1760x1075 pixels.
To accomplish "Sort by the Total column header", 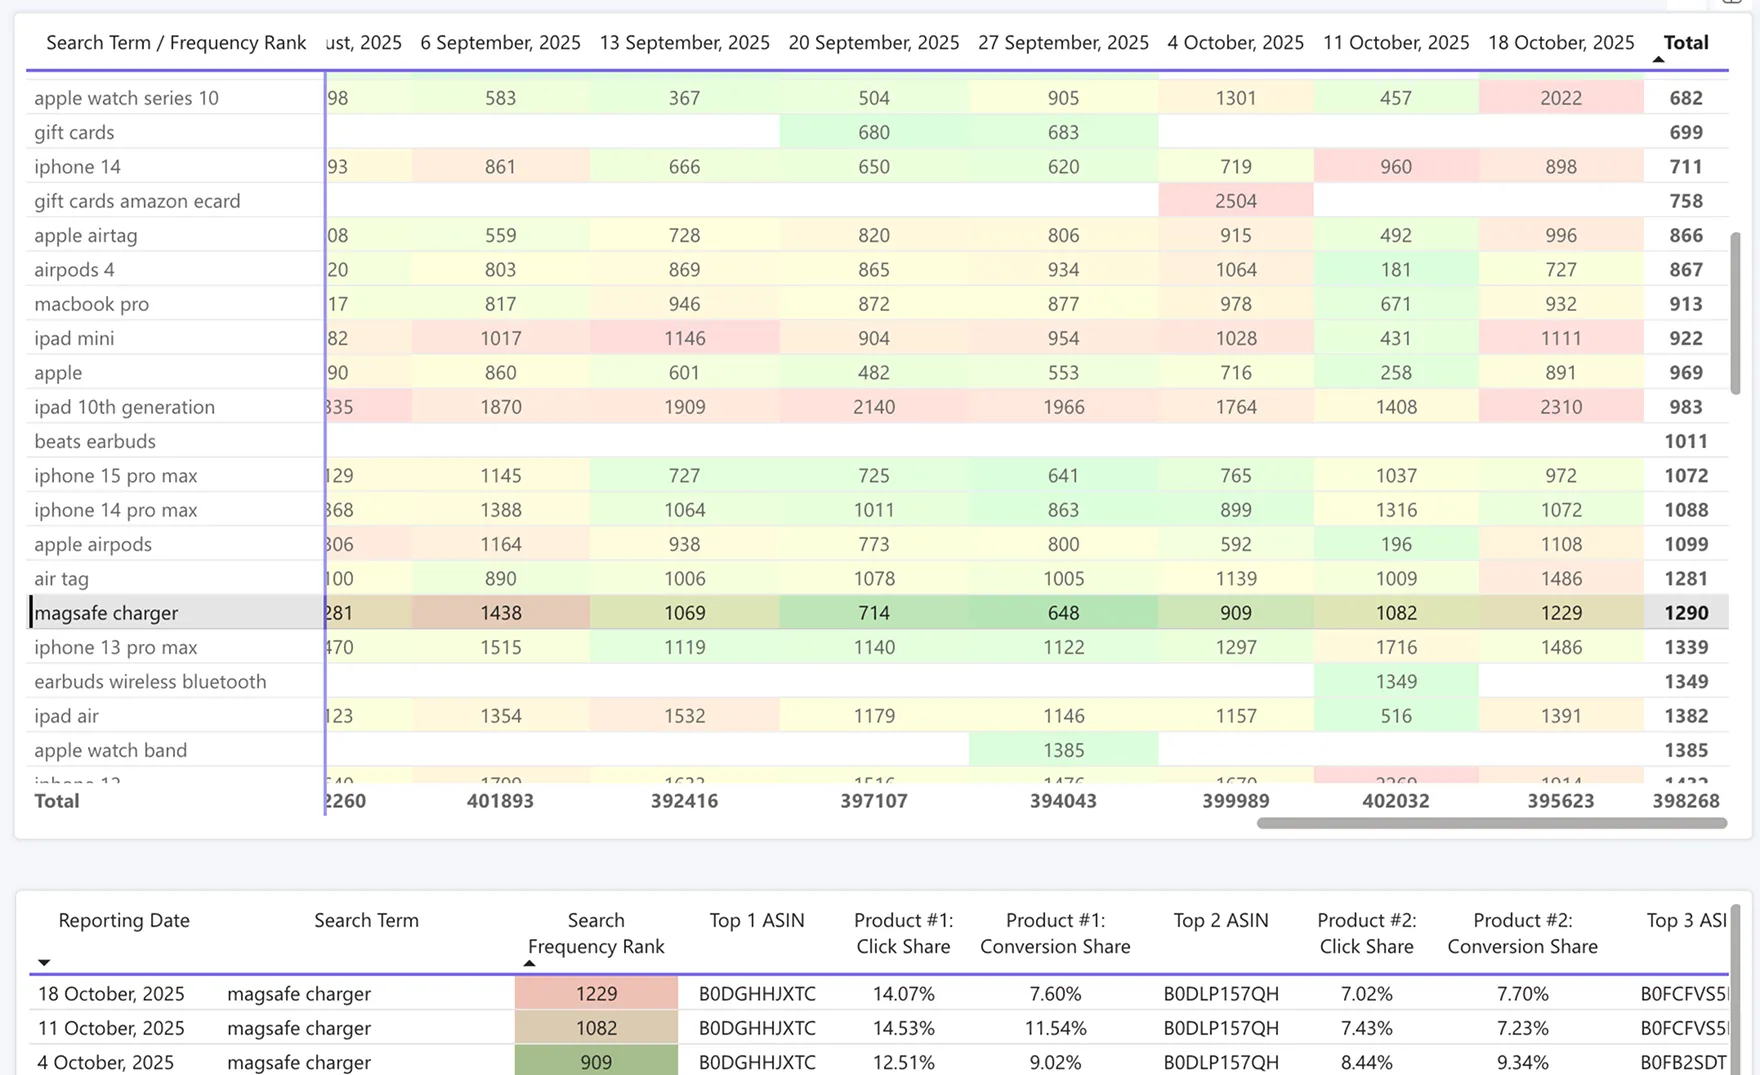I will click(x=1685, y=43).
